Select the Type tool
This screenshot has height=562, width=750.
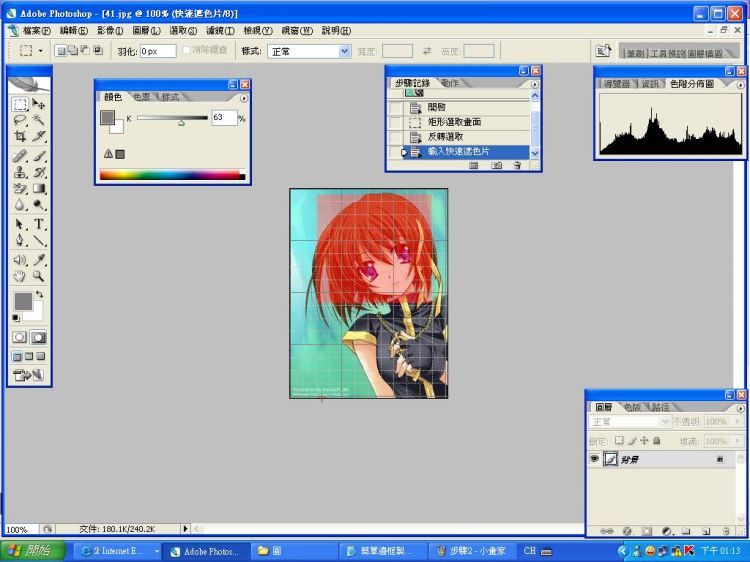point(39,224)
